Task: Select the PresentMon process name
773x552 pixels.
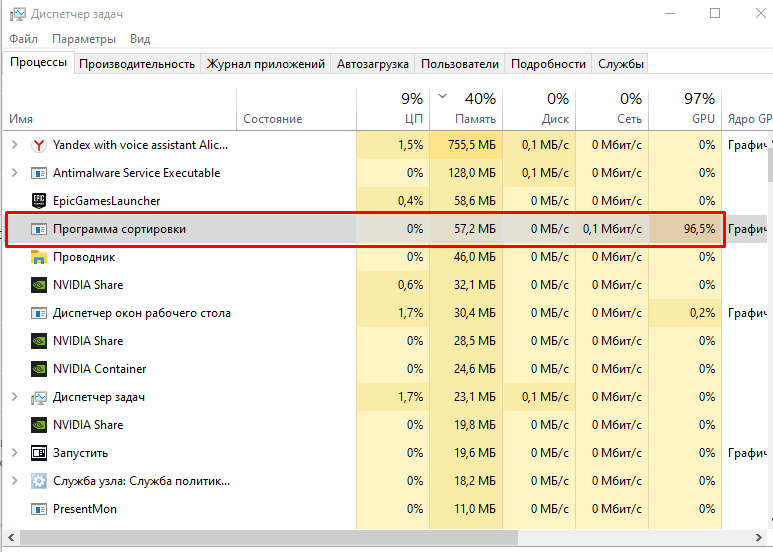Action: 85,509
